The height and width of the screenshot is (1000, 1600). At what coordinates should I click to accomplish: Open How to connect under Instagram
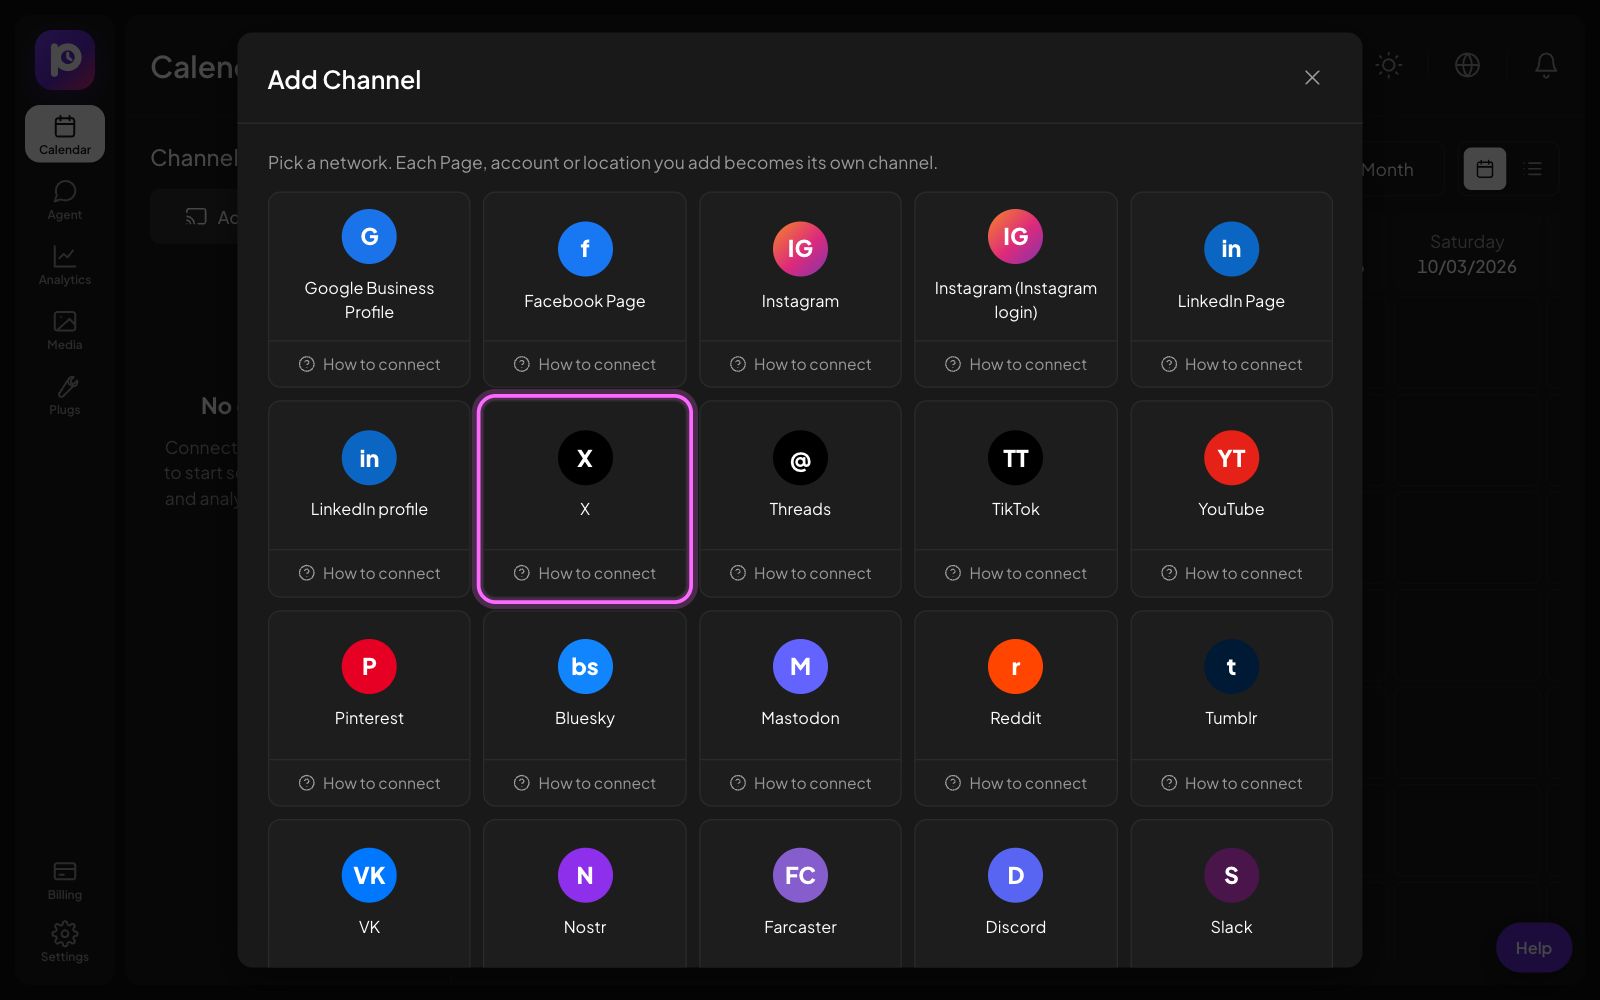coord(800,364)
